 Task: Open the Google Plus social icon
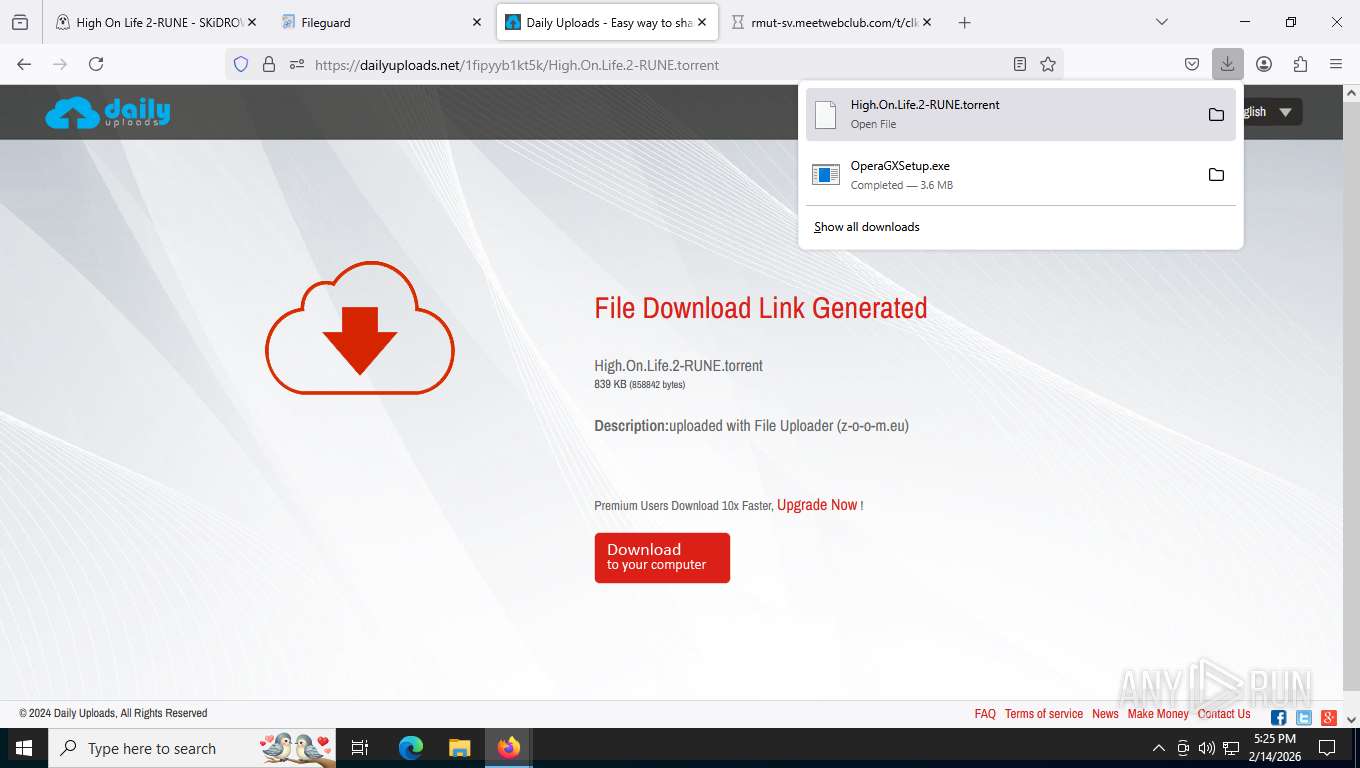tap(1329, 717)
